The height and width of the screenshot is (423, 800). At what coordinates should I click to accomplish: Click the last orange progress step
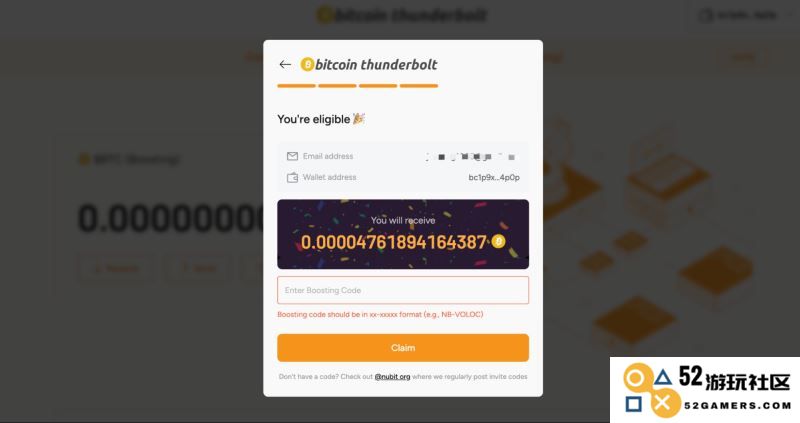(x=419, y=86)
